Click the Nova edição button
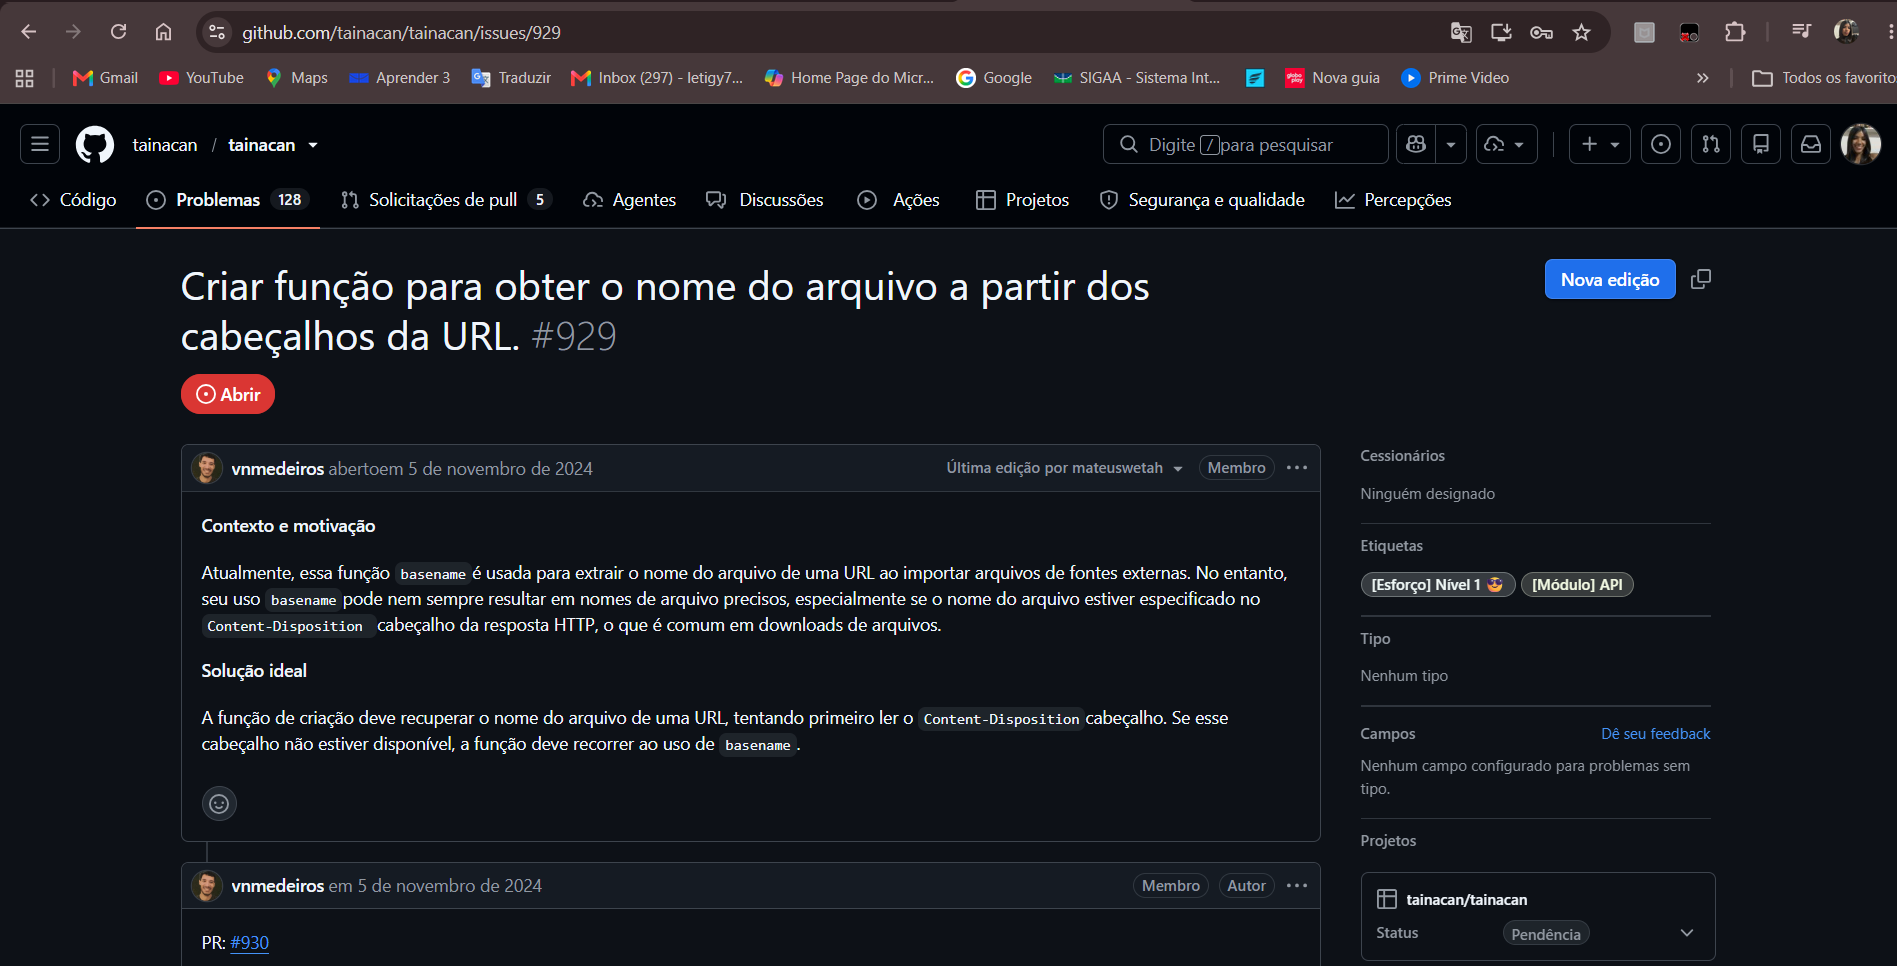The height and width of the screenshot is (966, 1897). point(1610,279)
